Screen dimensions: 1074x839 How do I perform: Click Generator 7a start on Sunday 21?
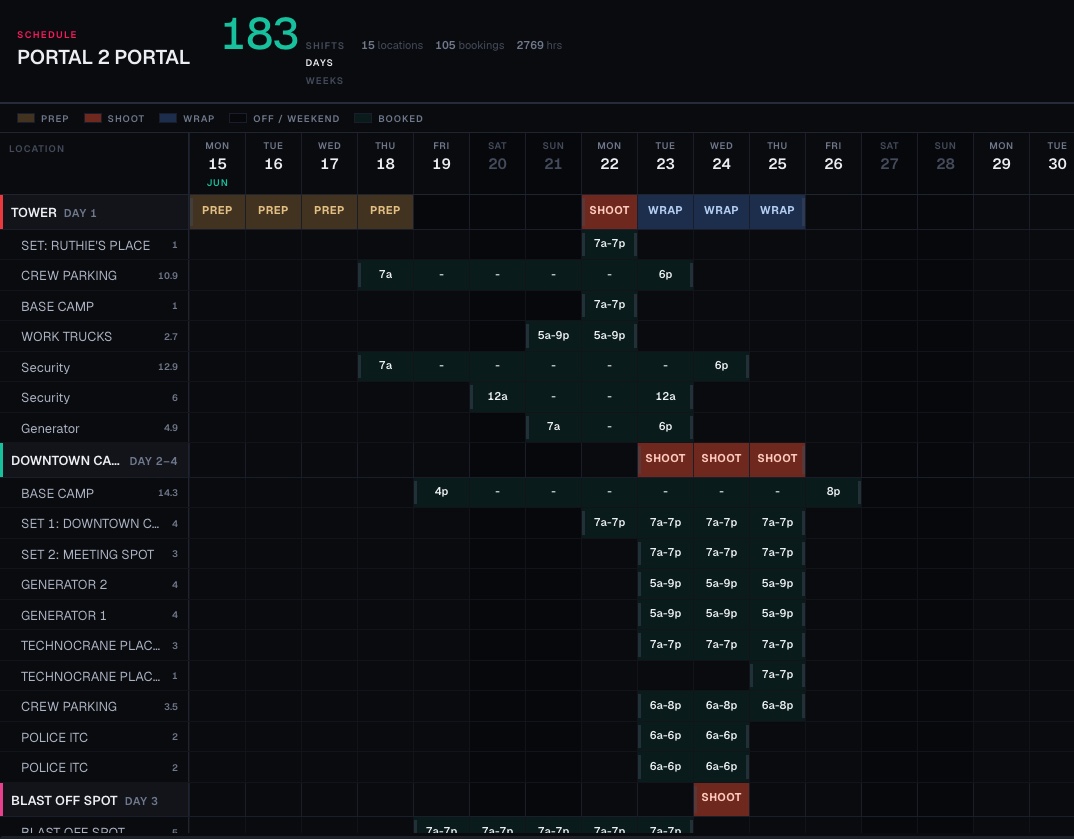click(553, 427)
